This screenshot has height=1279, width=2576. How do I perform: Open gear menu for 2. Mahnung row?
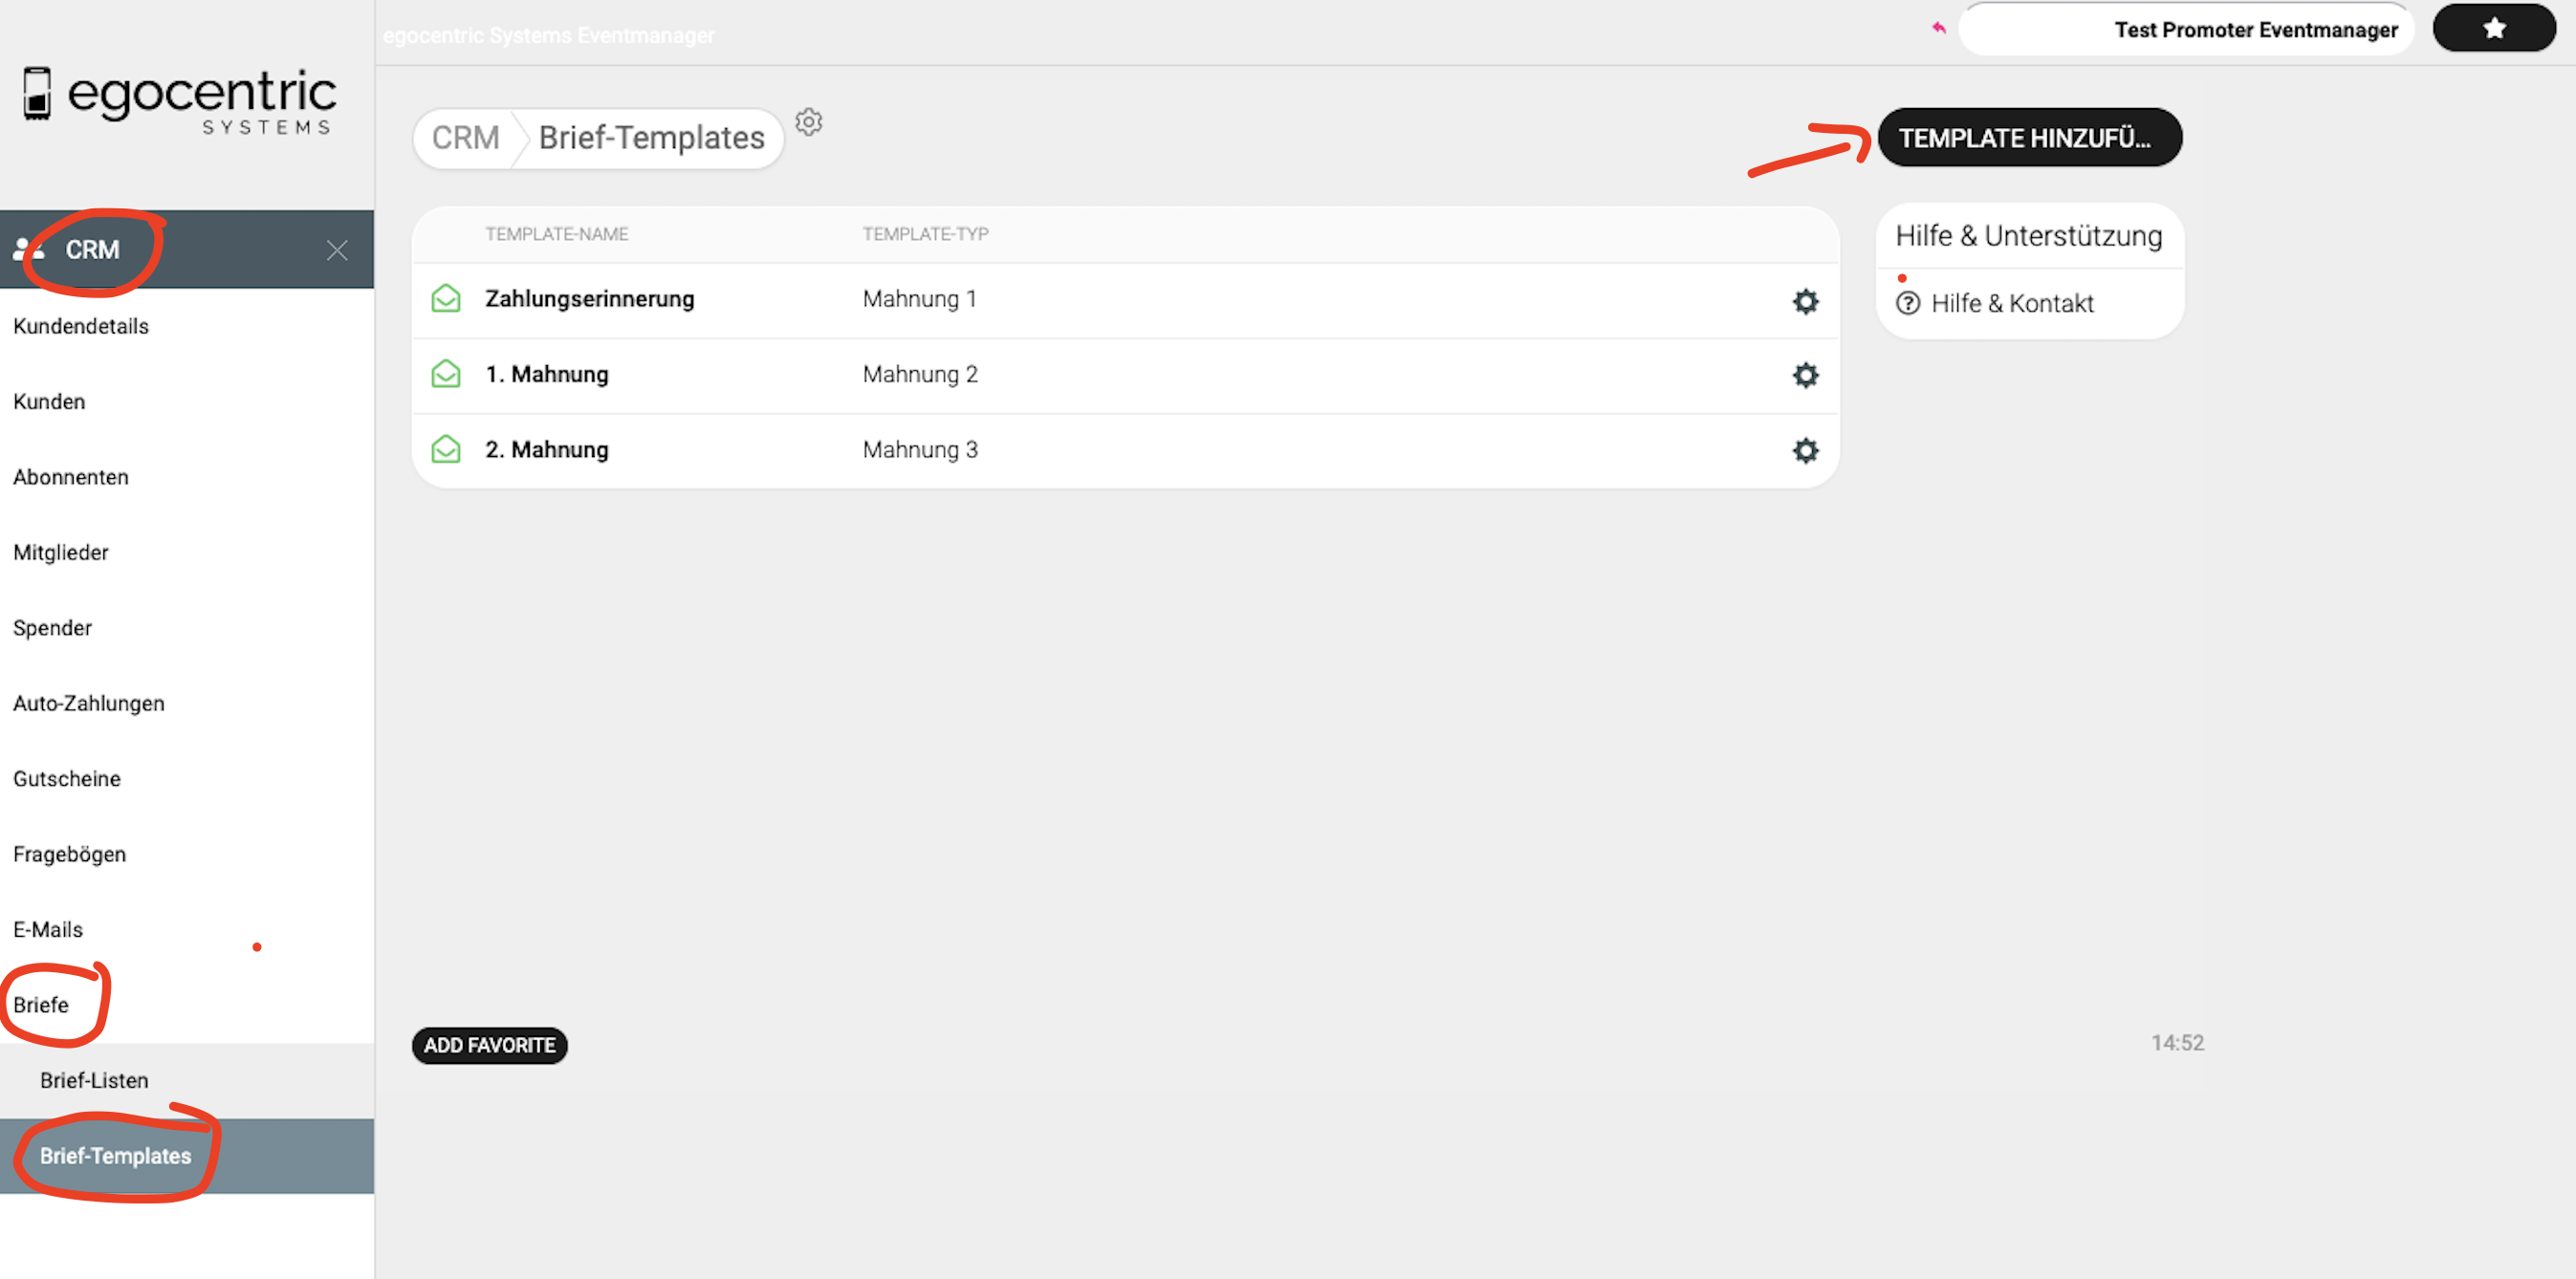pos(1804,450)
